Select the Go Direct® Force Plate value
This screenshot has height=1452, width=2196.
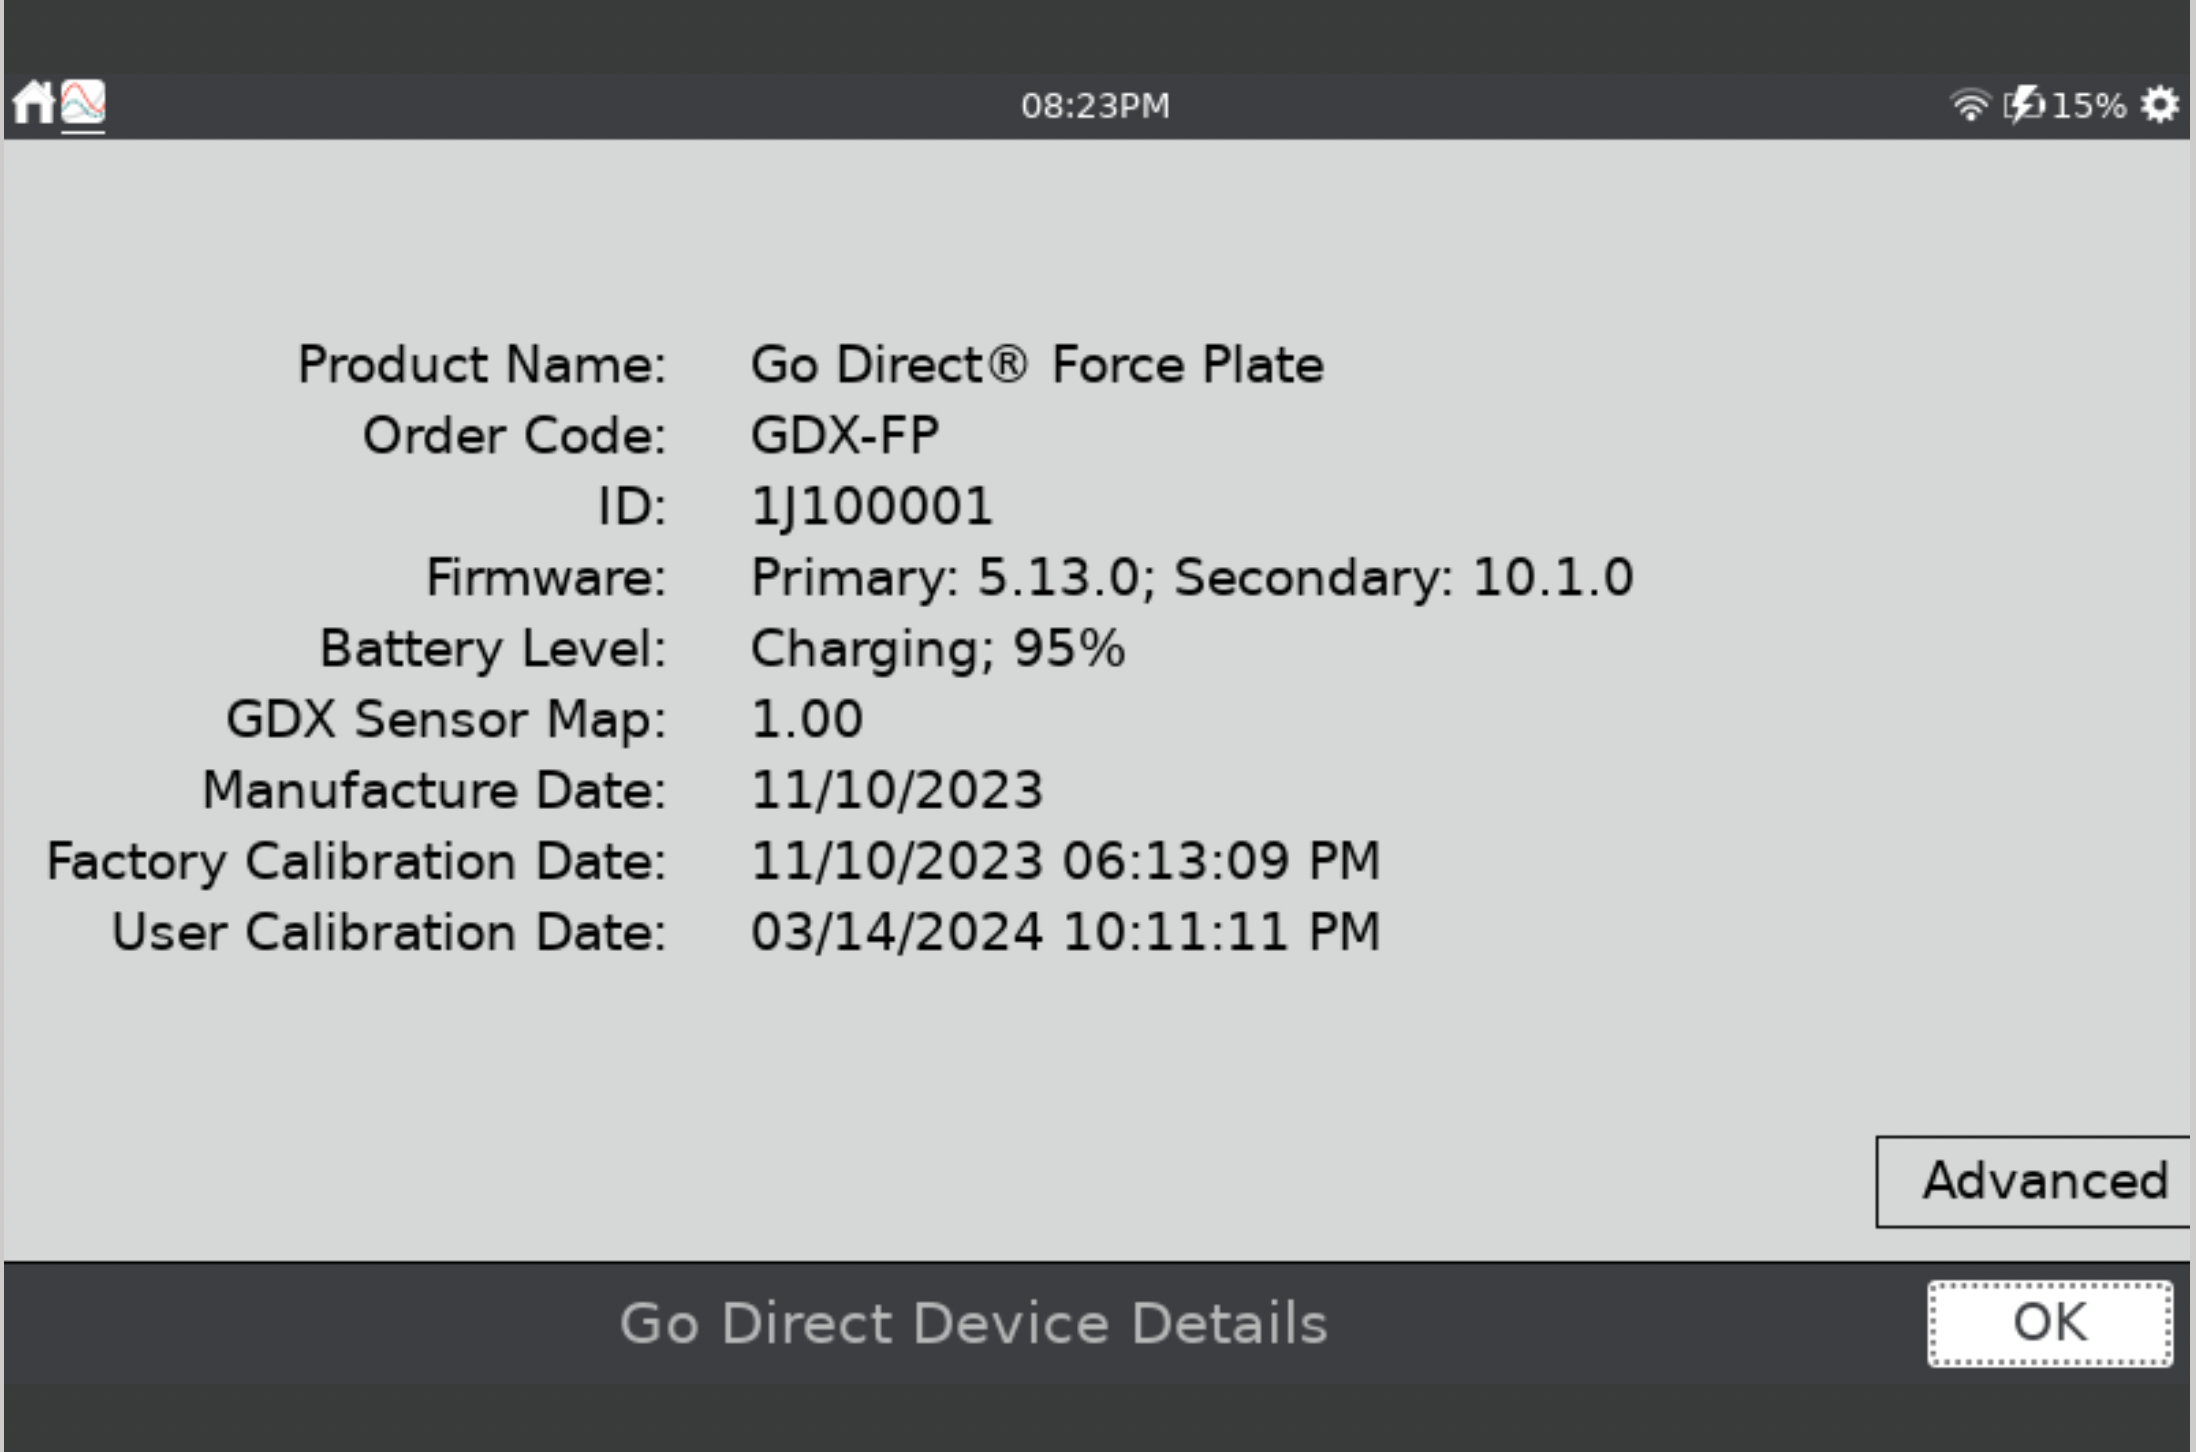1037,364
